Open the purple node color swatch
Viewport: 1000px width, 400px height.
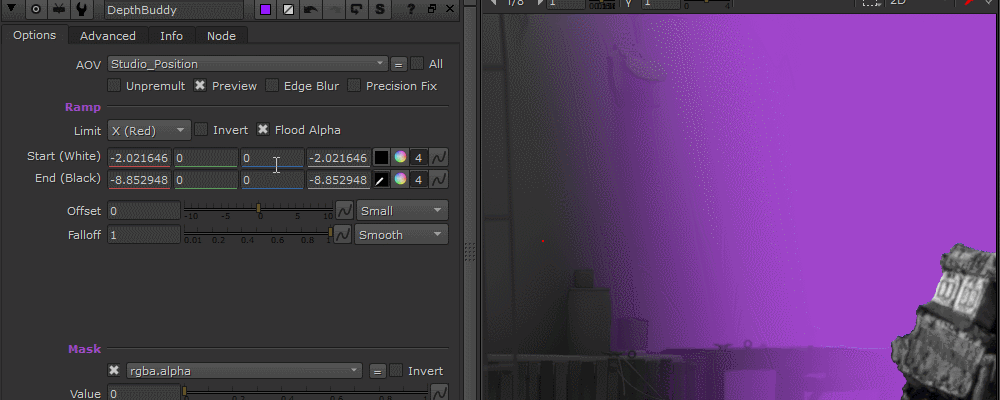(x=266, y=9)
